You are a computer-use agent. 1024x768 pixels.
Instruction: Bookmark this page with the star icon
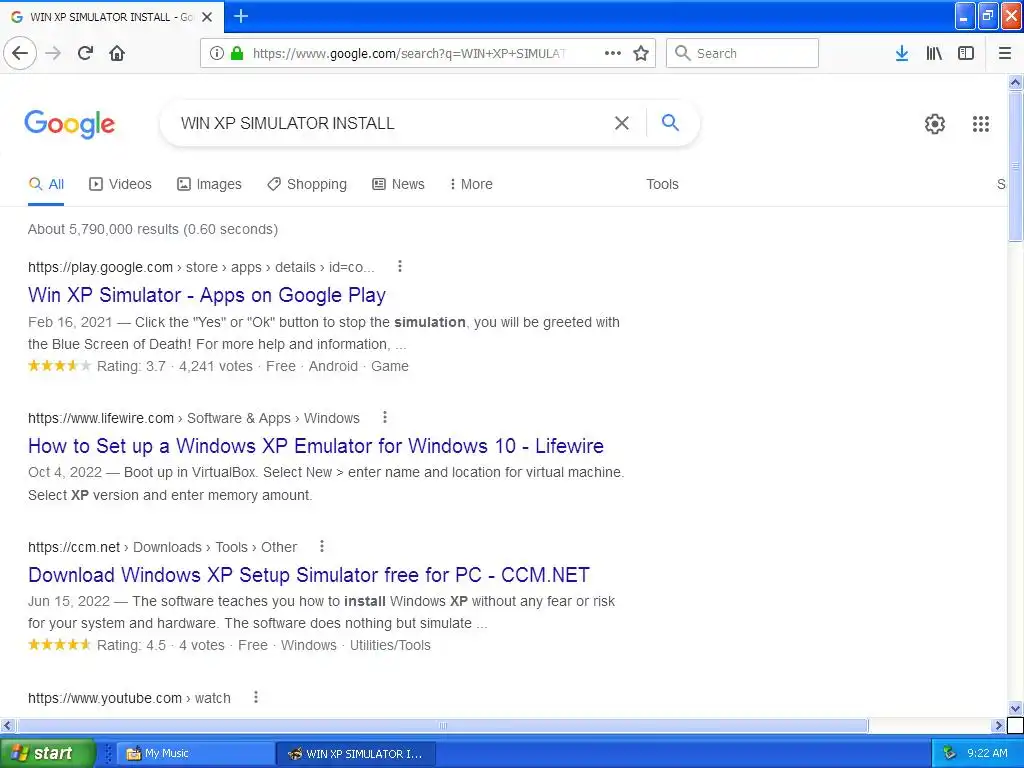pyautogui.click(x=641, y=54)
